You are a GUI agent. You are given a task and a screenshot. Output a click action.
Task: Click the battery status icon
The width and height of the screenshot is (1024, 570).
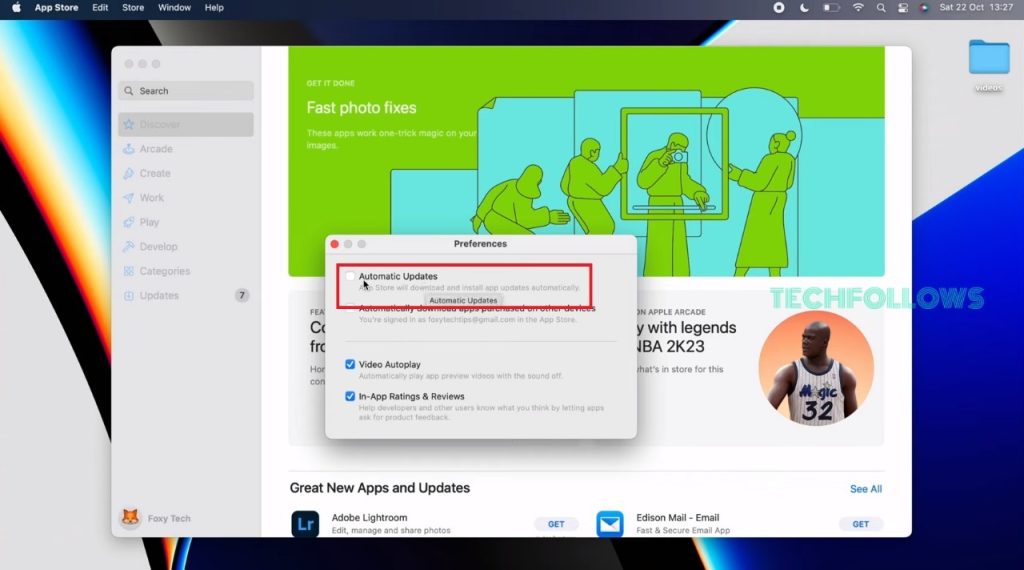pos(831,7)
